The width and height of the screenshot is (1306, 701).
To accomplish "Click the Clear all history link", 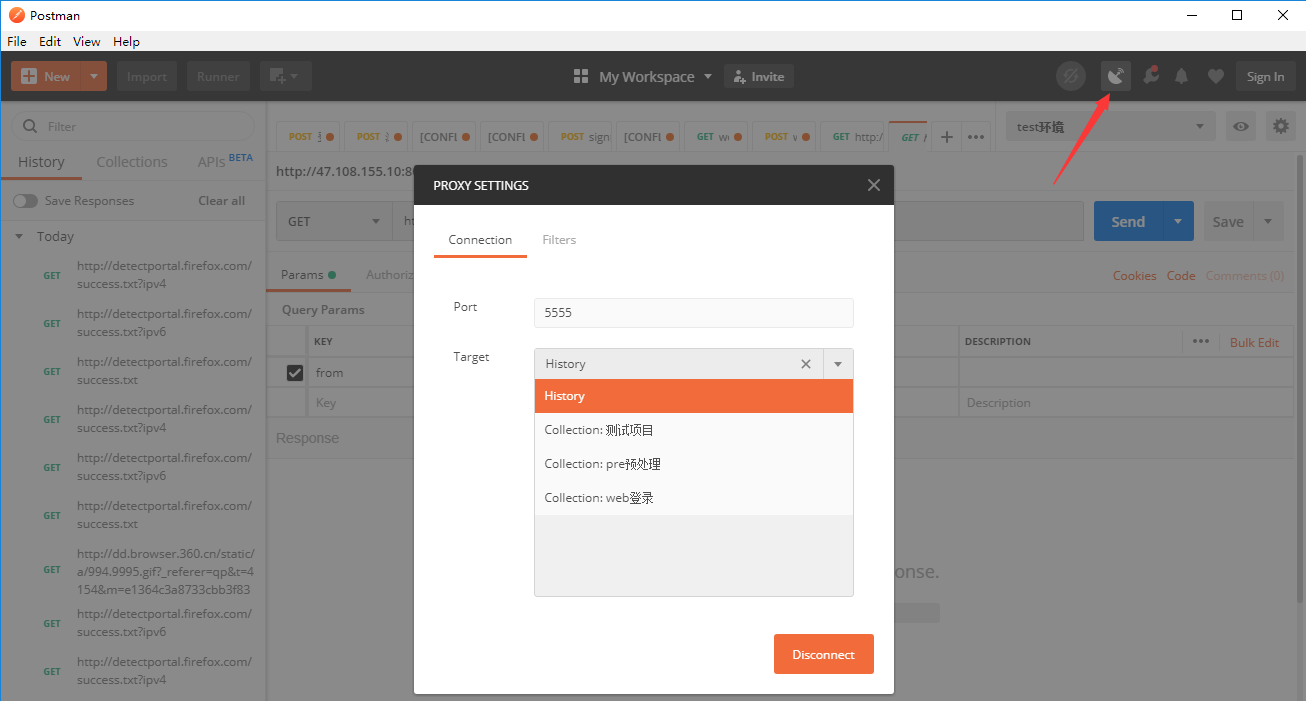I will pos(222,201).
